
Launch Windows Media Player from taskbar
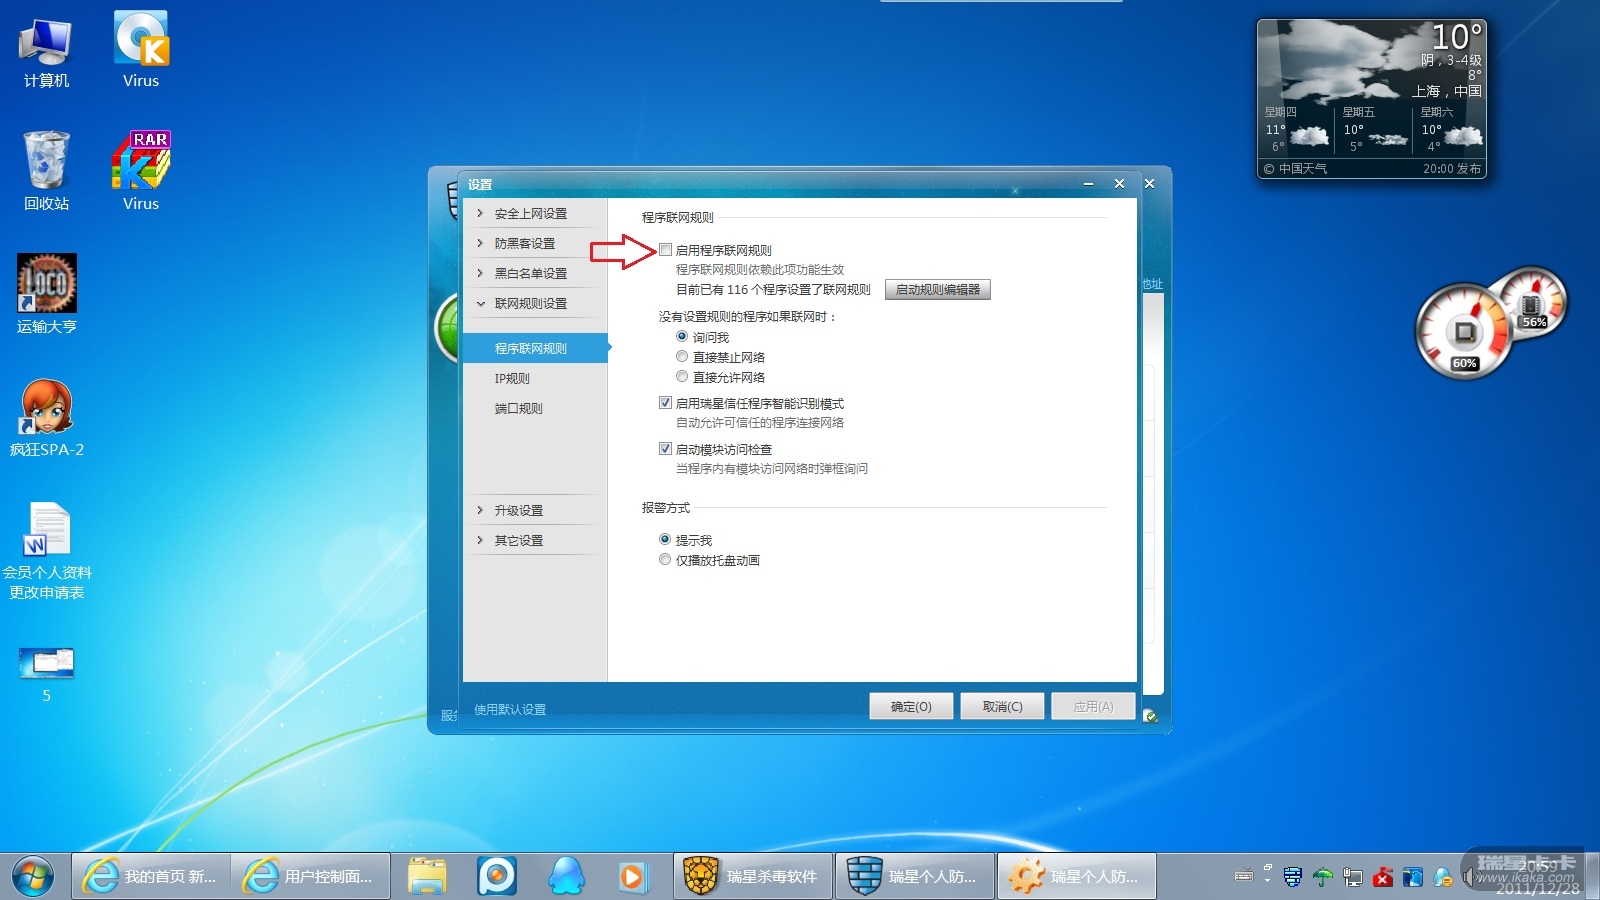[x=632, y=876]
